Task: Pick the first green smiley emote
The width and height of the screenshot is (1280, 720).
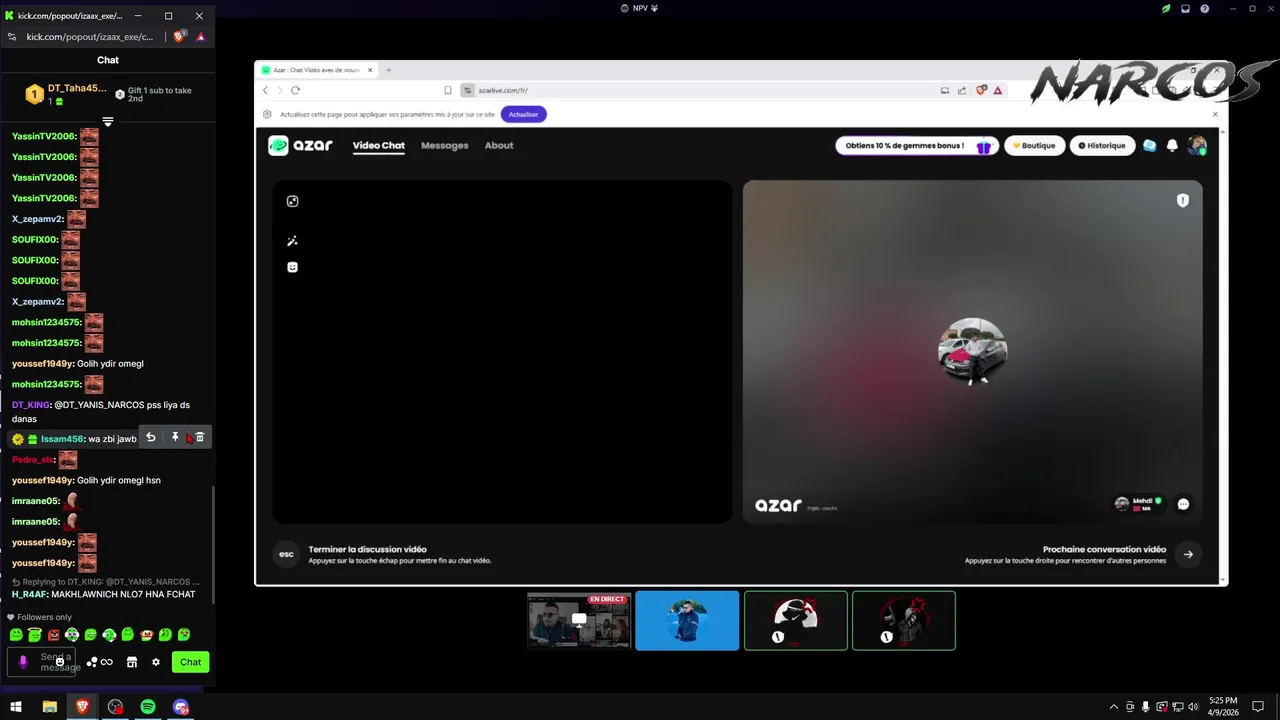Action: 16,635
